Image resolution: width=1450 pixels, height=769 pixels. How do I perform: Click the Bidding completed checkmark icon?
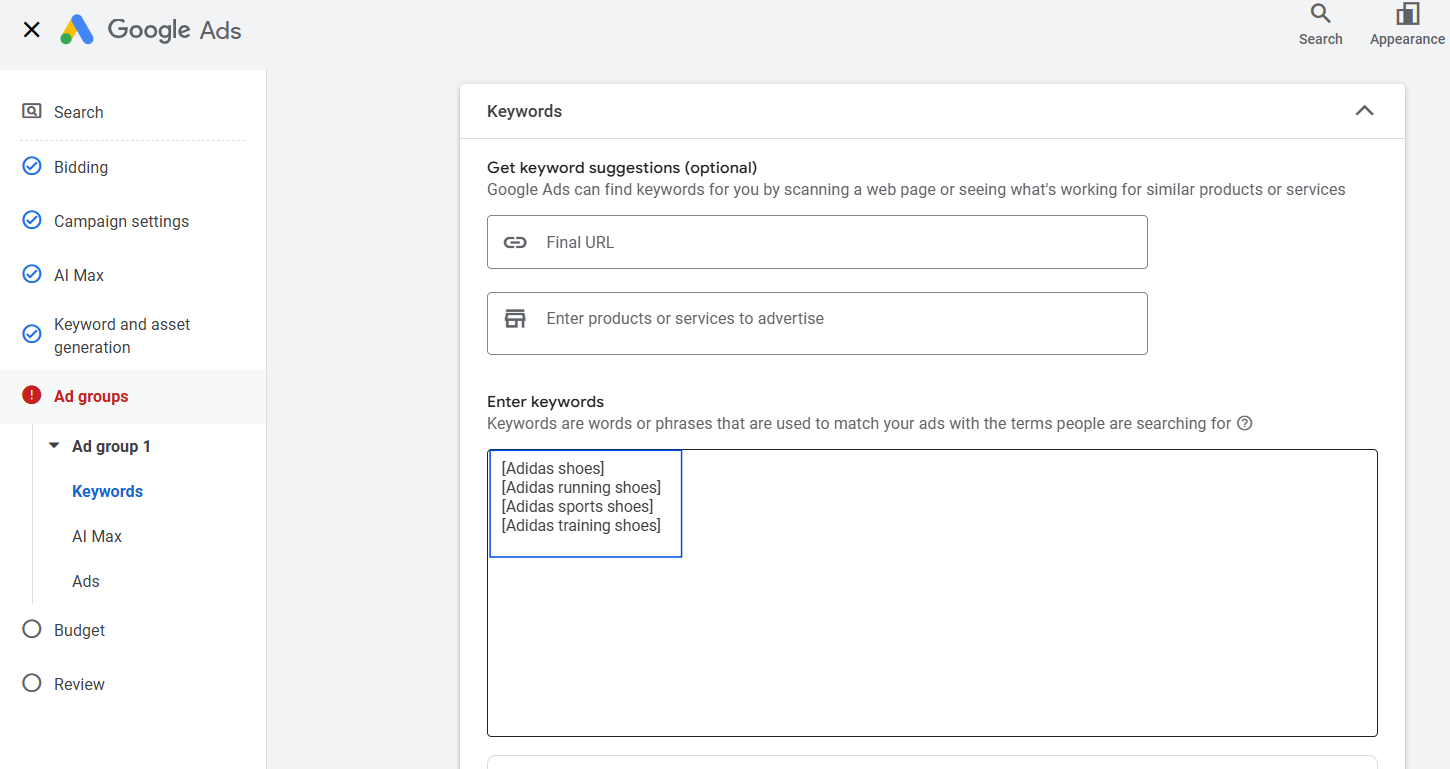[32, 166]
